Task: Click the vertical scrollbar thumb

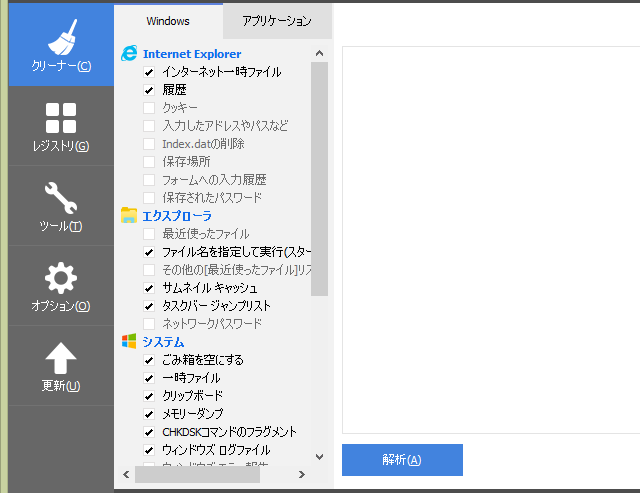Action: click(320, 179)
